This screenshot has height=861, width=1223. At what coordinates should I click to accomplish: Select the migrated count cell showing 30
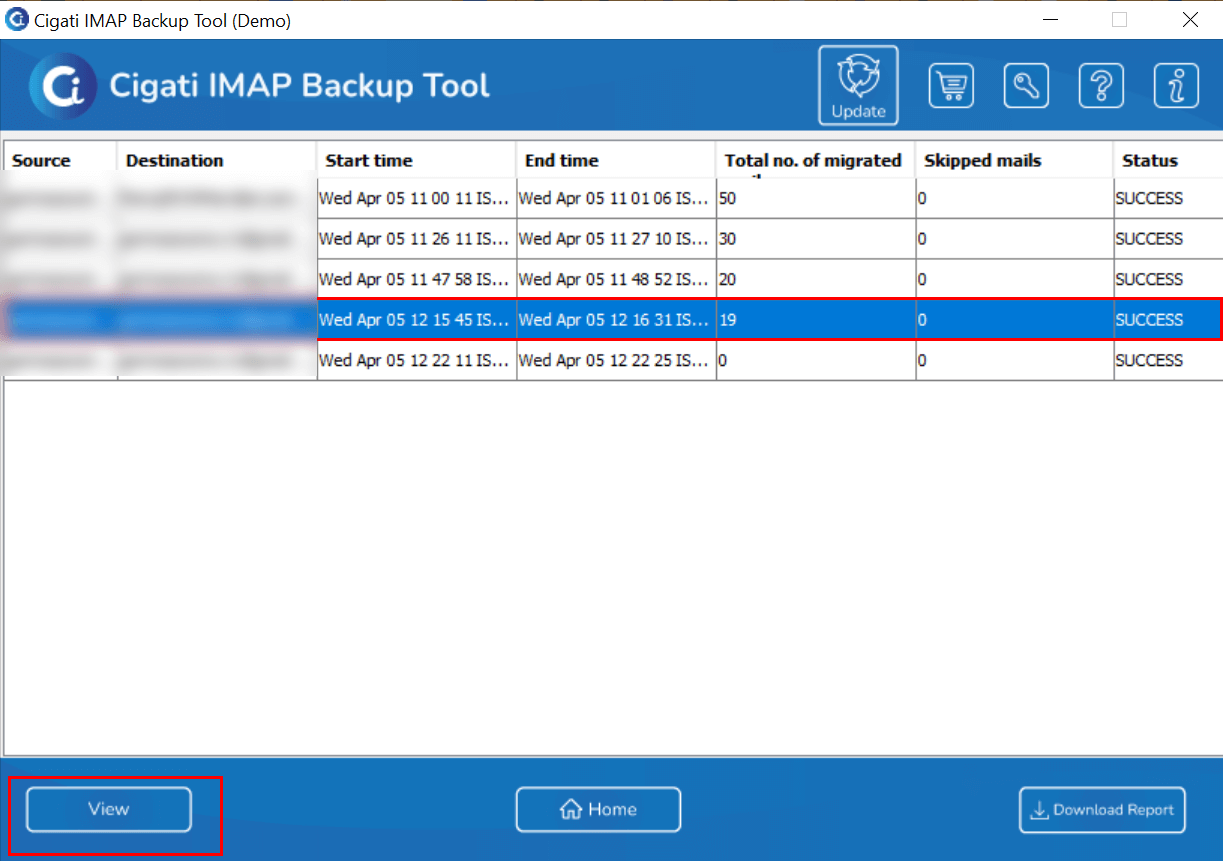(816, 239)
